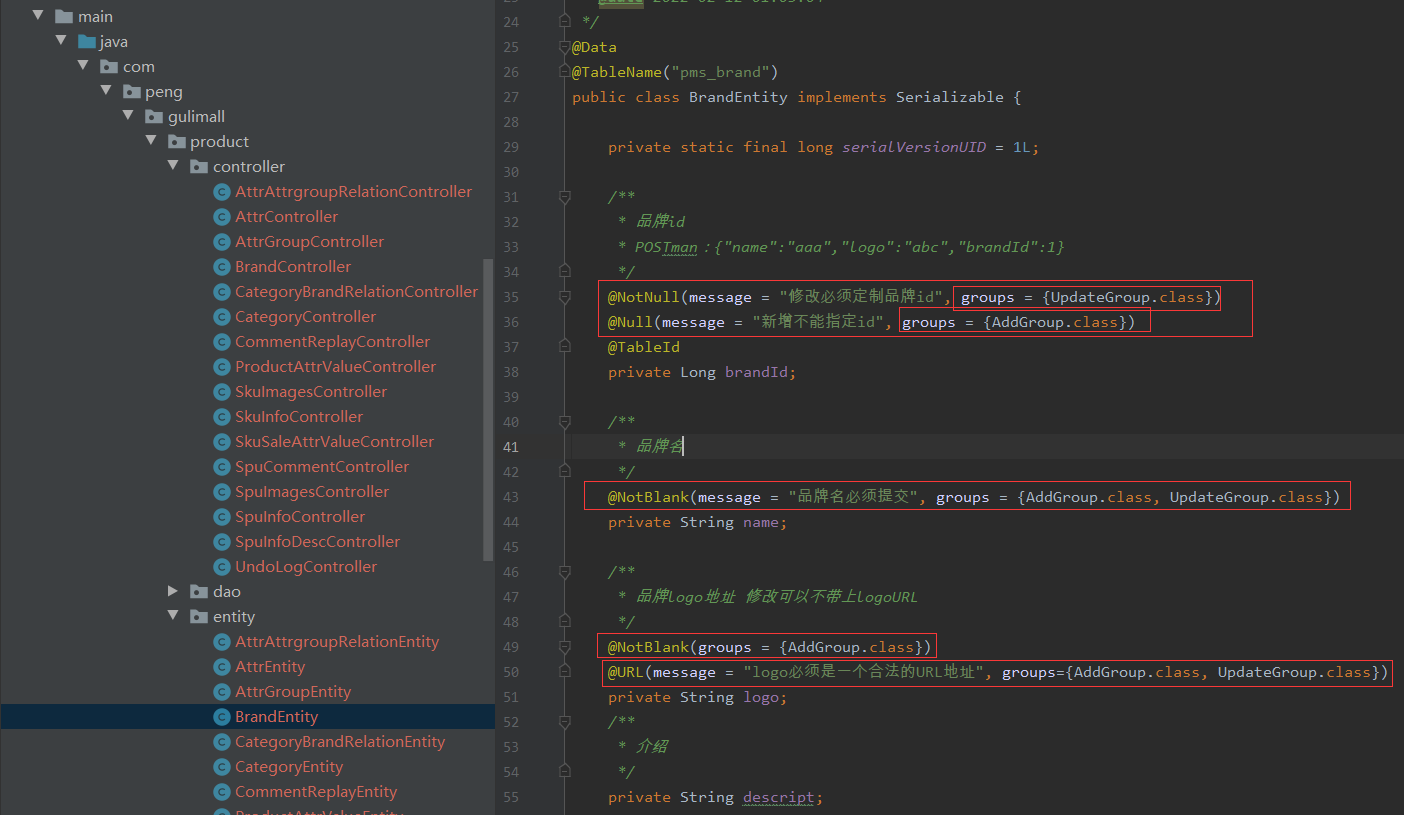
Task: Select SpuInfoDescController file
Action: click(x=317, y=541)
